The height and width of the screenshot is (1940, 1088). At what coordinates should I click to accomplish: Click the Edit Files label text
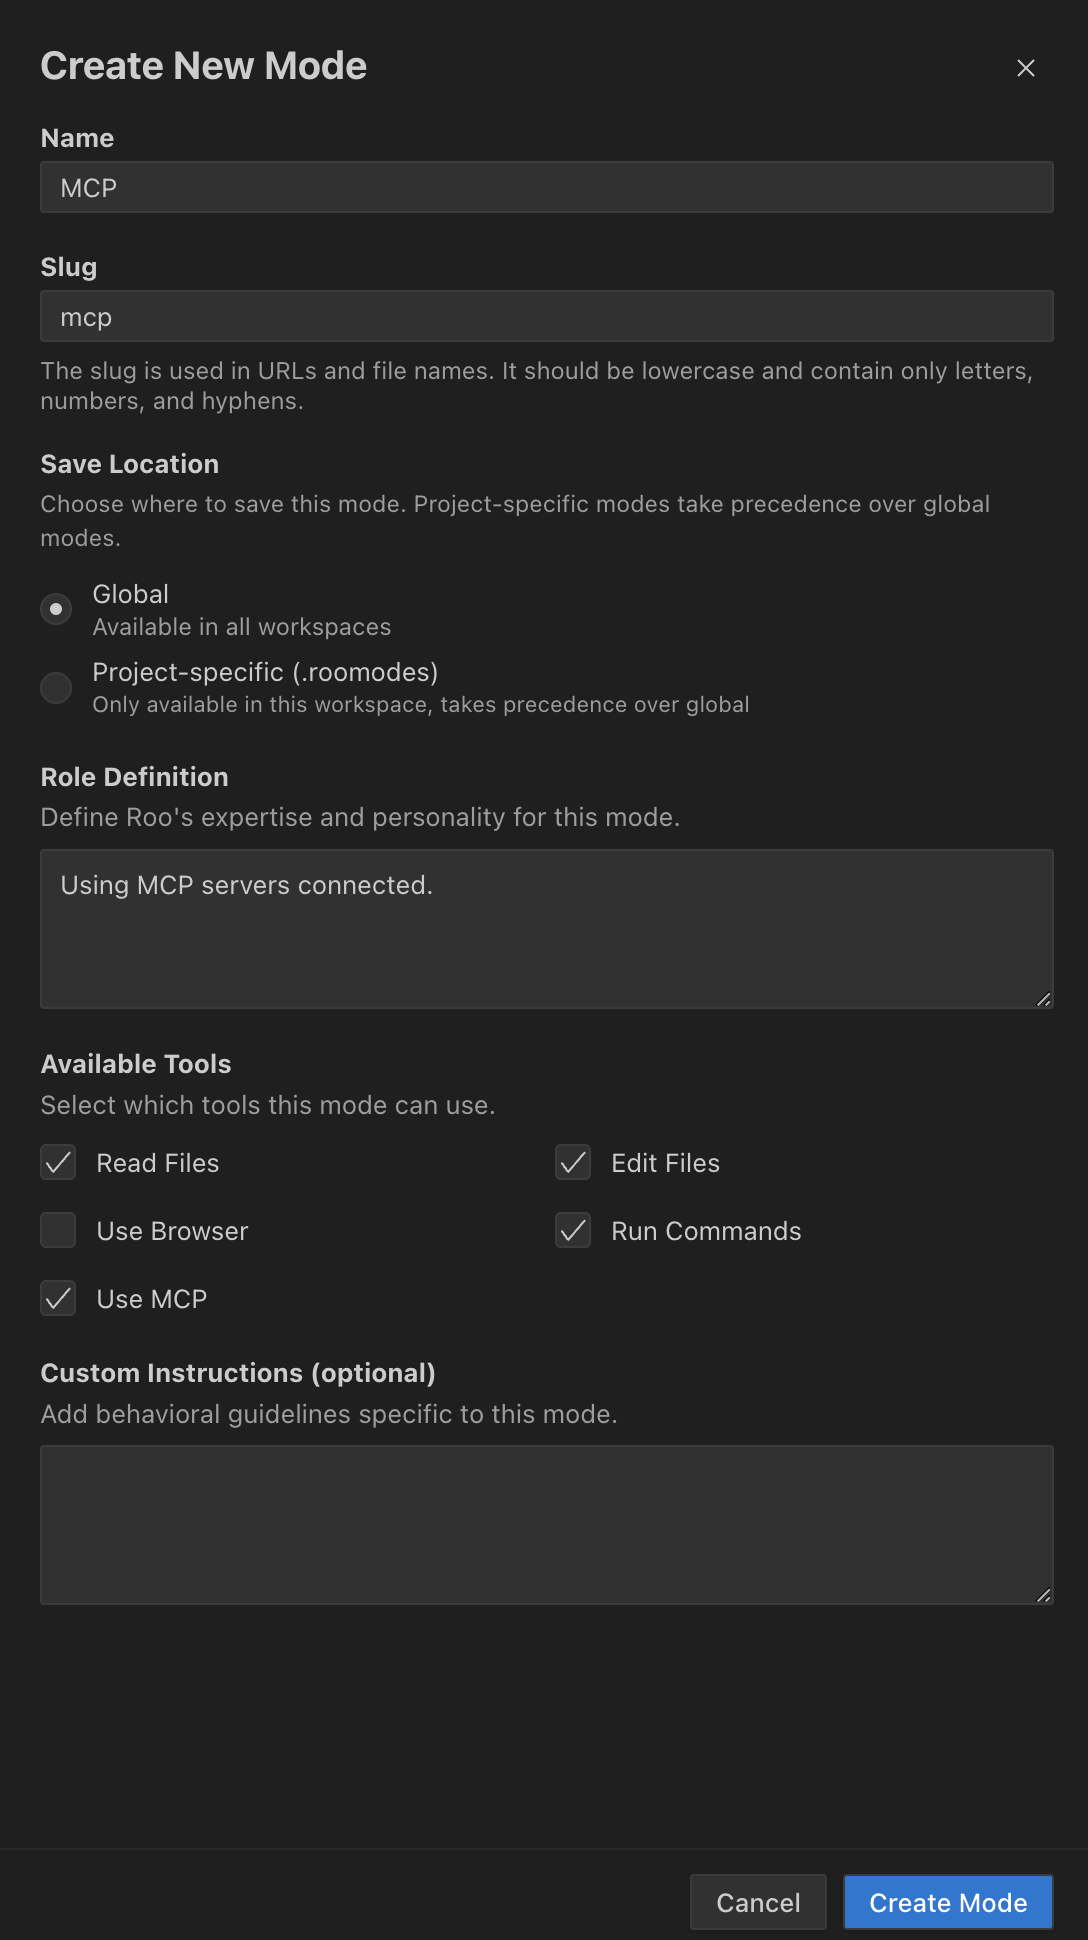(x=666, y=1163)
